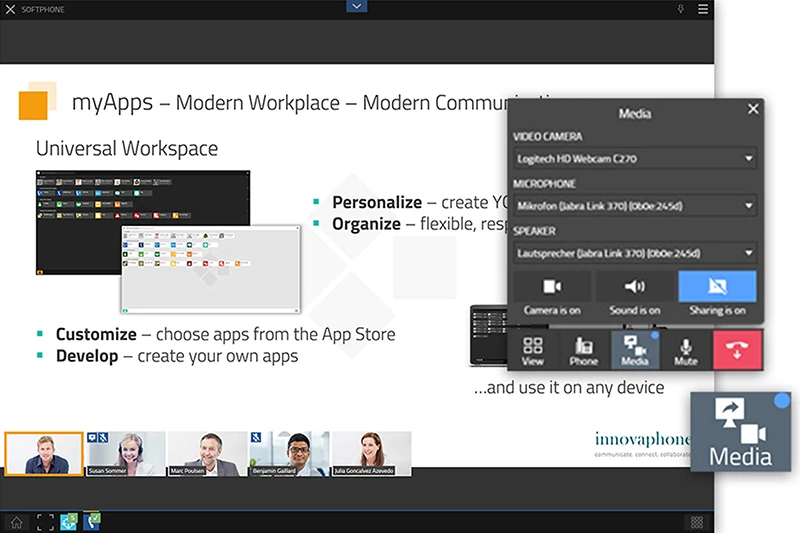Click the Media button in call toolbar
800x533 pixels.
pyautogui.click(x=635, y=350)
